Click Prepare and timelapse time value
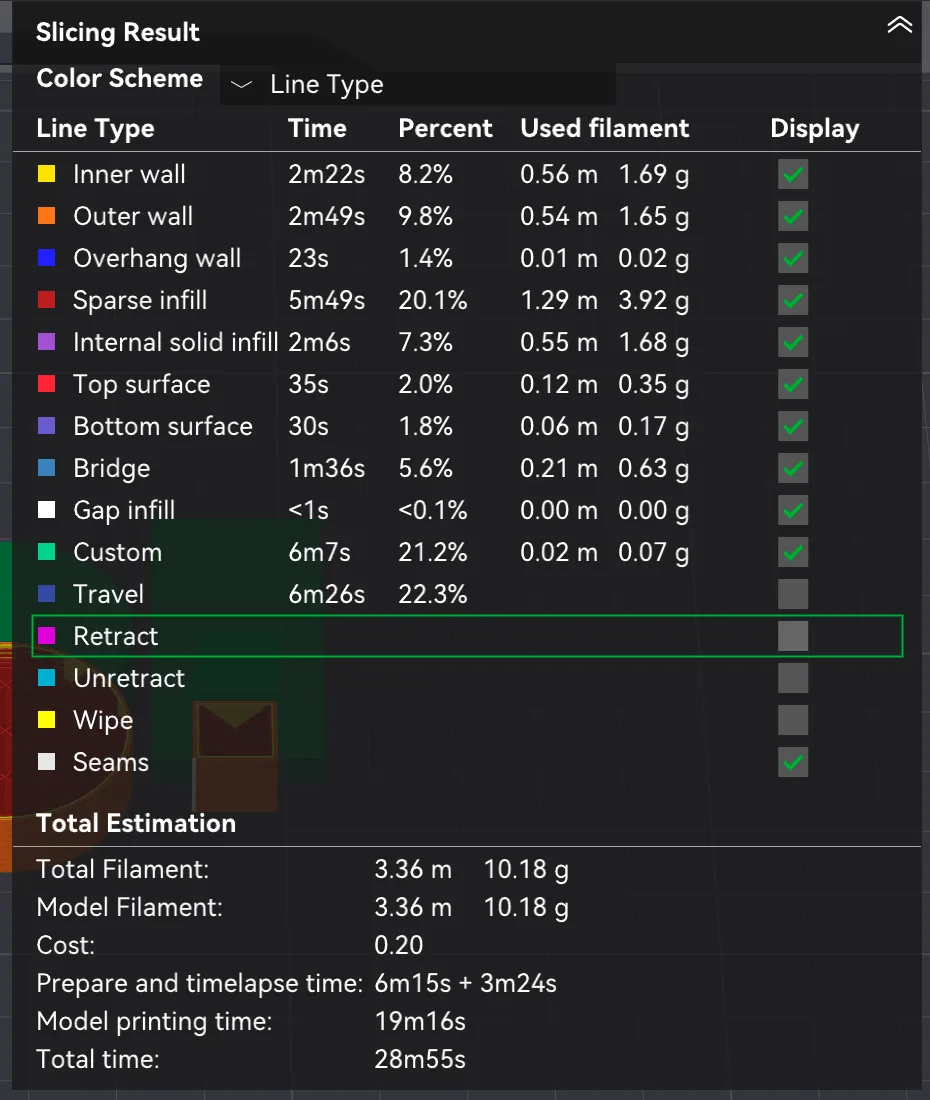Screen dimensions: 930x1100 pyautogui.click(x=466, y=984)
